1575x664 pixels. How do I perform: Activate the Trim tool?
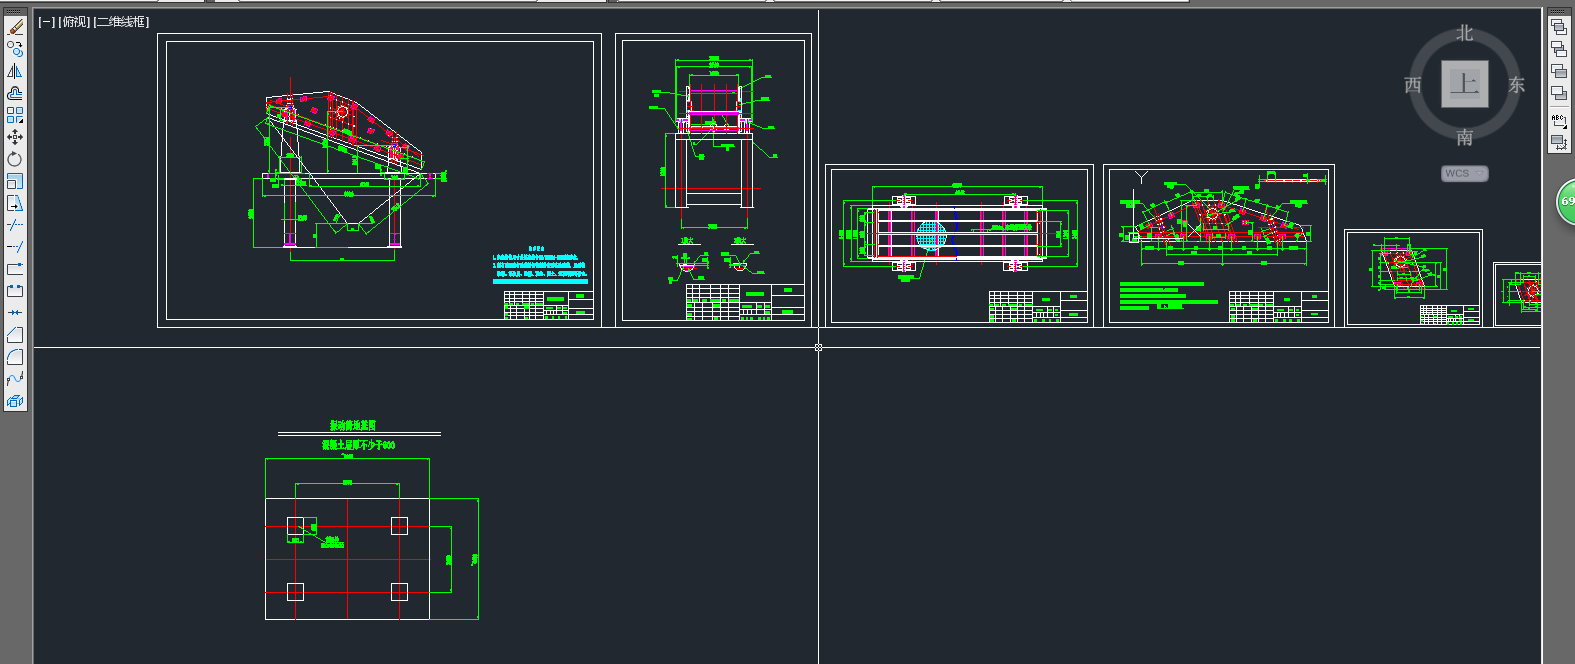15,225
